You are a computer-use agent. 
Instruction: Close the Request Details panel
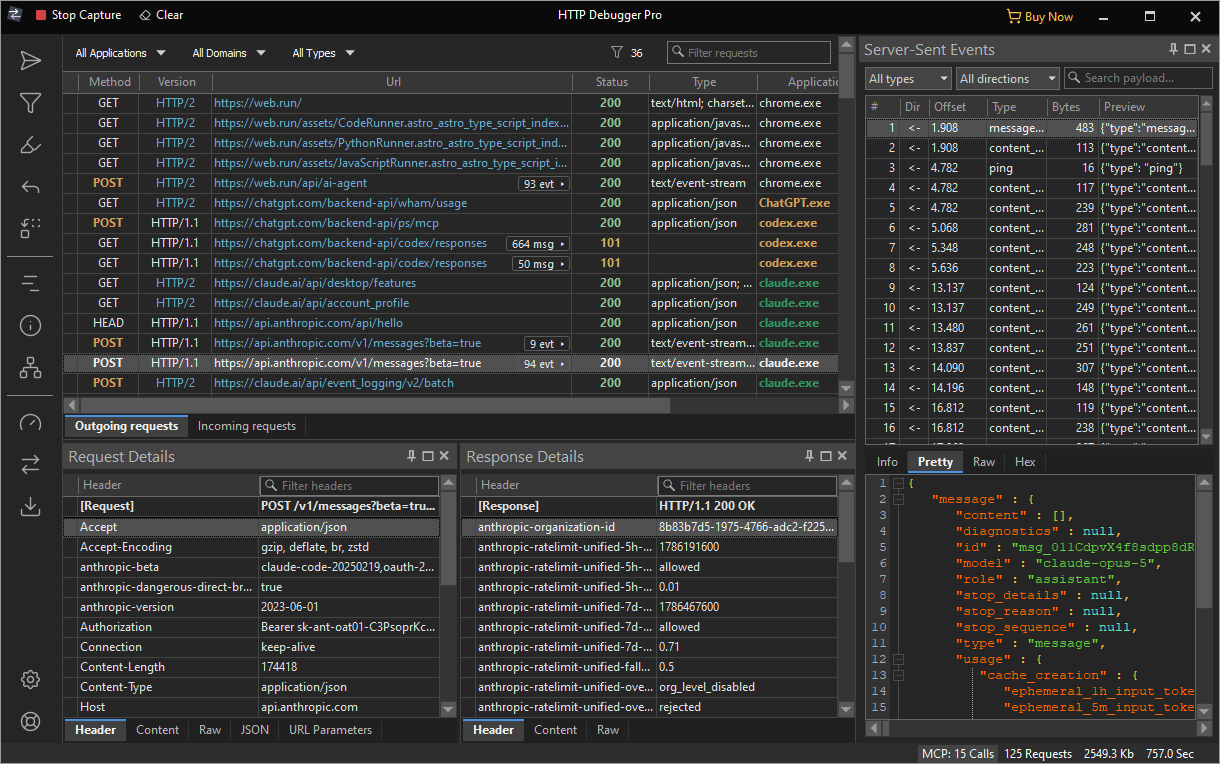(444, 456)
